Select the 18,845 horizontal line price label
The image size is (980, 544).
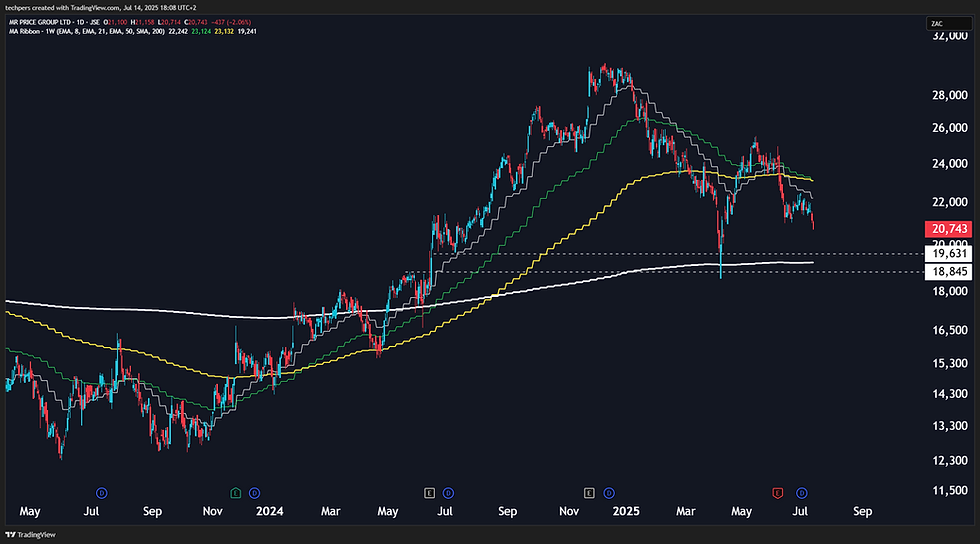click(x=948, y=271)
